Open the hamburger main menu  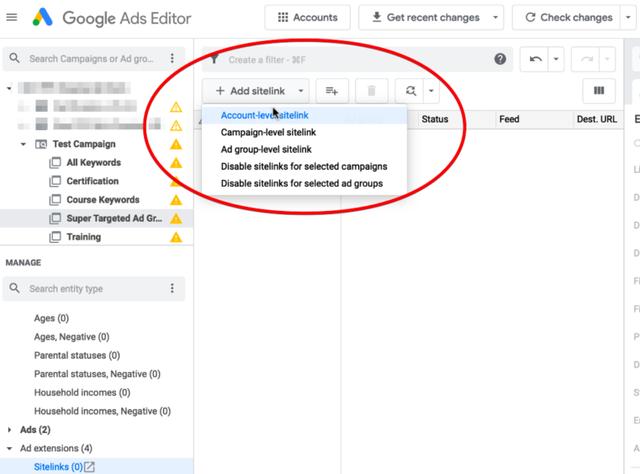click(12, 18)
